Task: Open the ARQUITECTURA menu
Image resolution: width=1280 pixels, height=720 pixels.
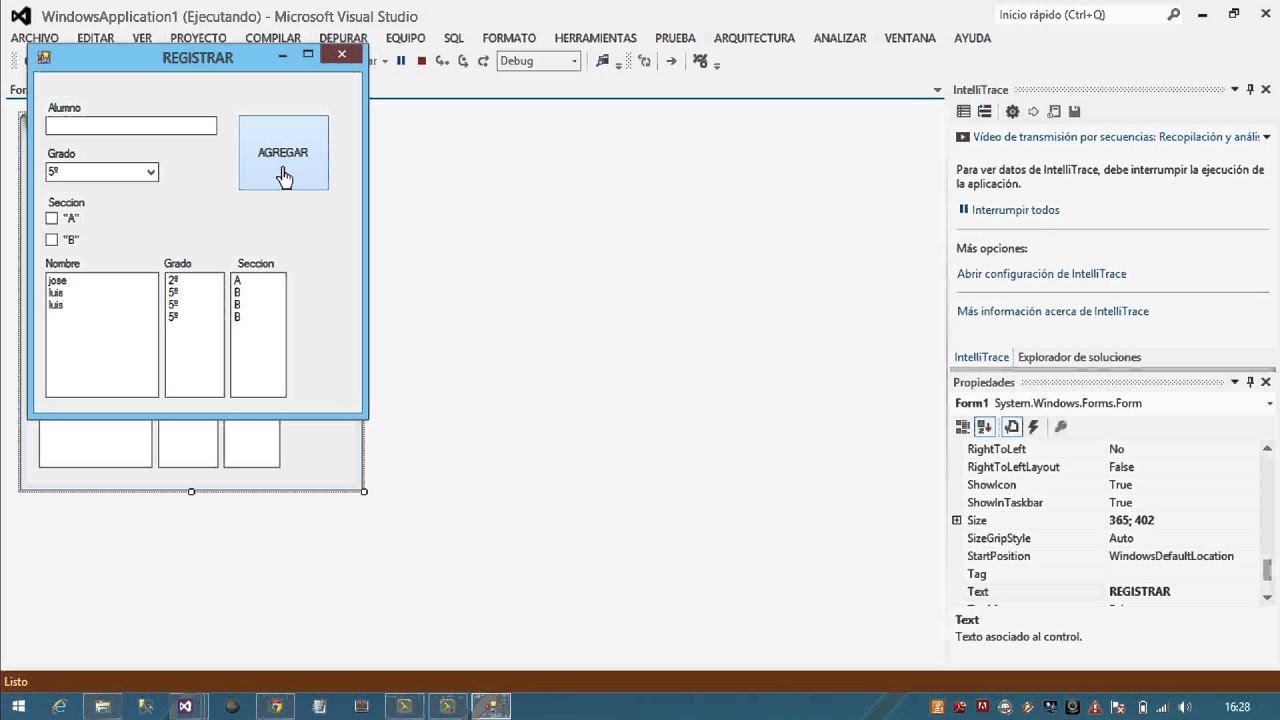Action: pos(754,38)
